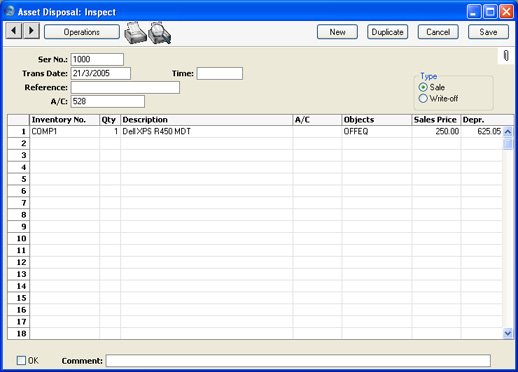This screenshot has width=518, height=372.
Task: Open the Operations menu
Action: point(82,32)
